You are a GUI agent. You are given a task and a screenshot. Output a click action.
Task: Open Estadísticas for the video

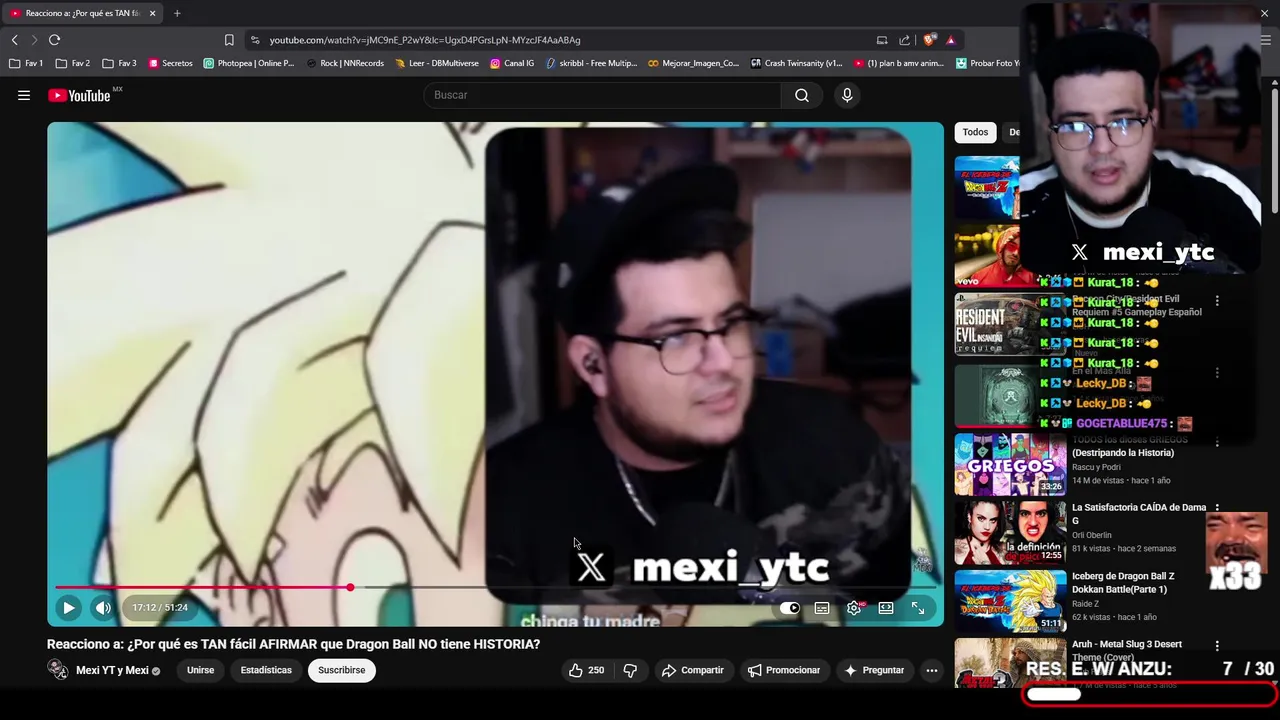click(x=266, y=670)
